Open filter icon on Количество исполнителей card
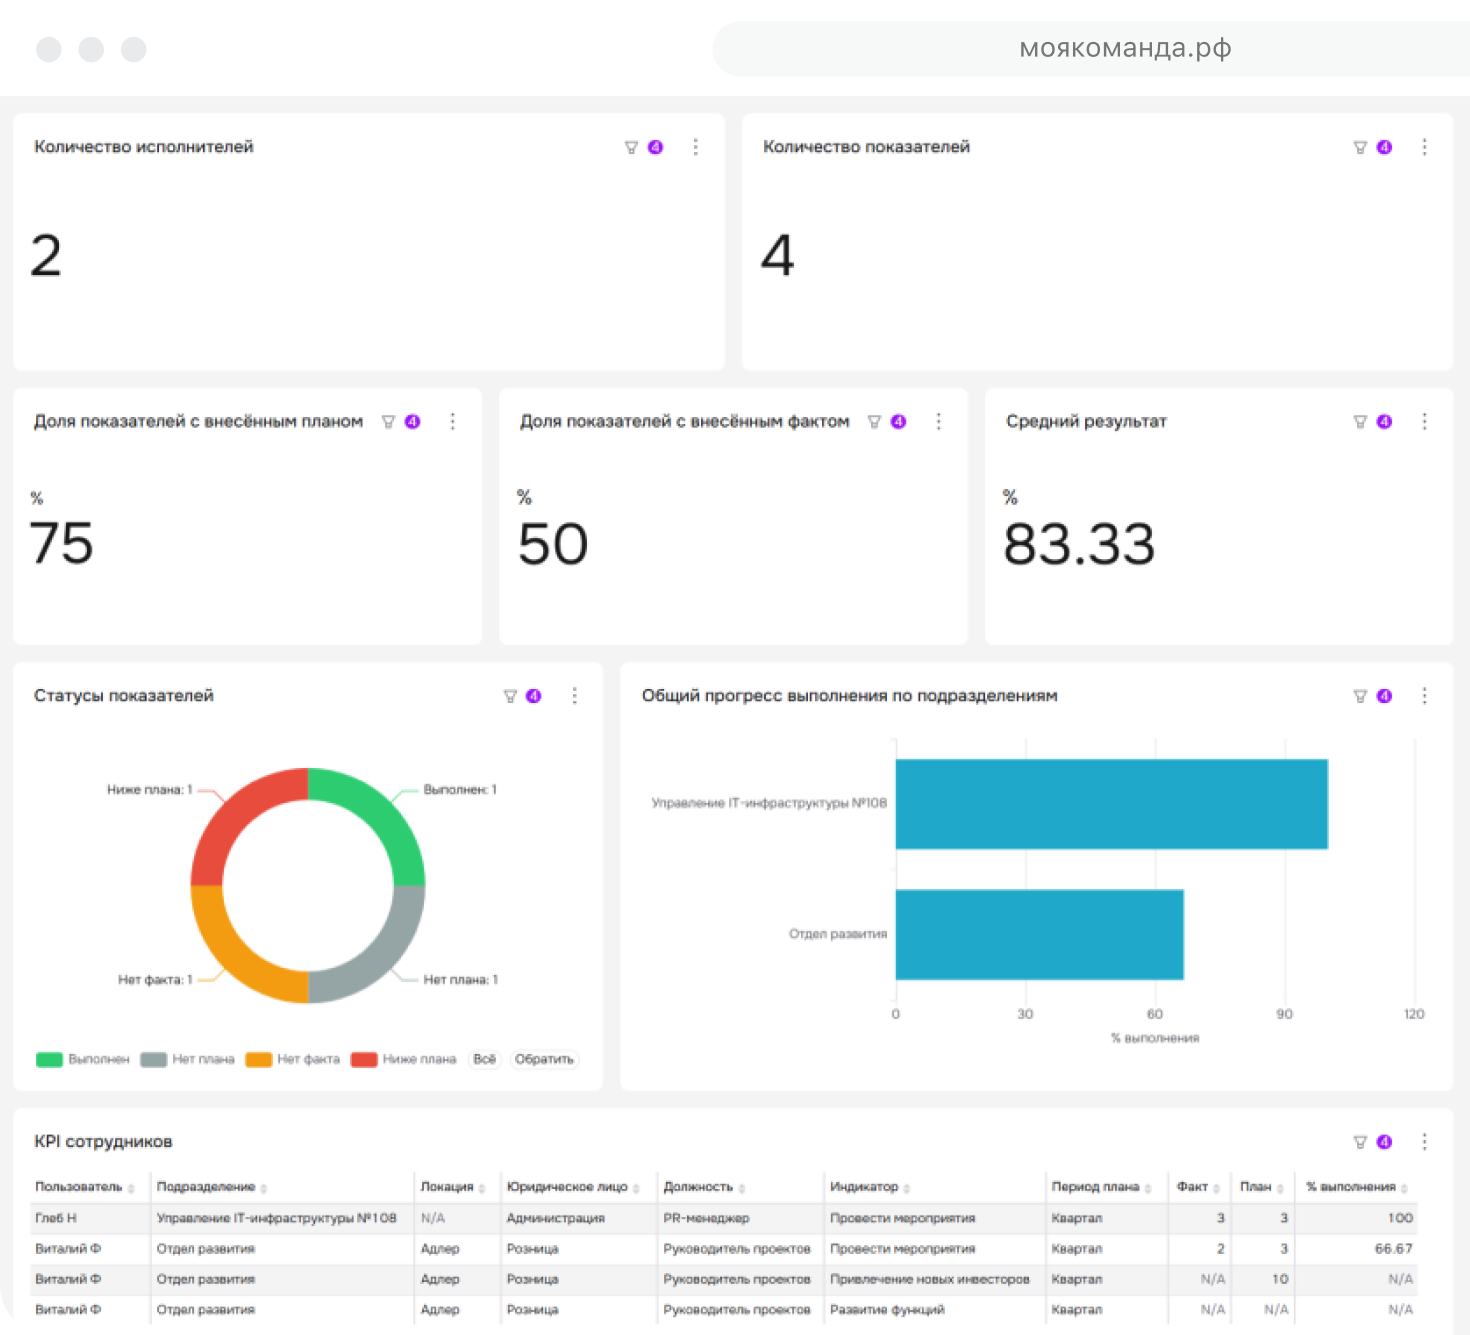 [x=631, y=148]
